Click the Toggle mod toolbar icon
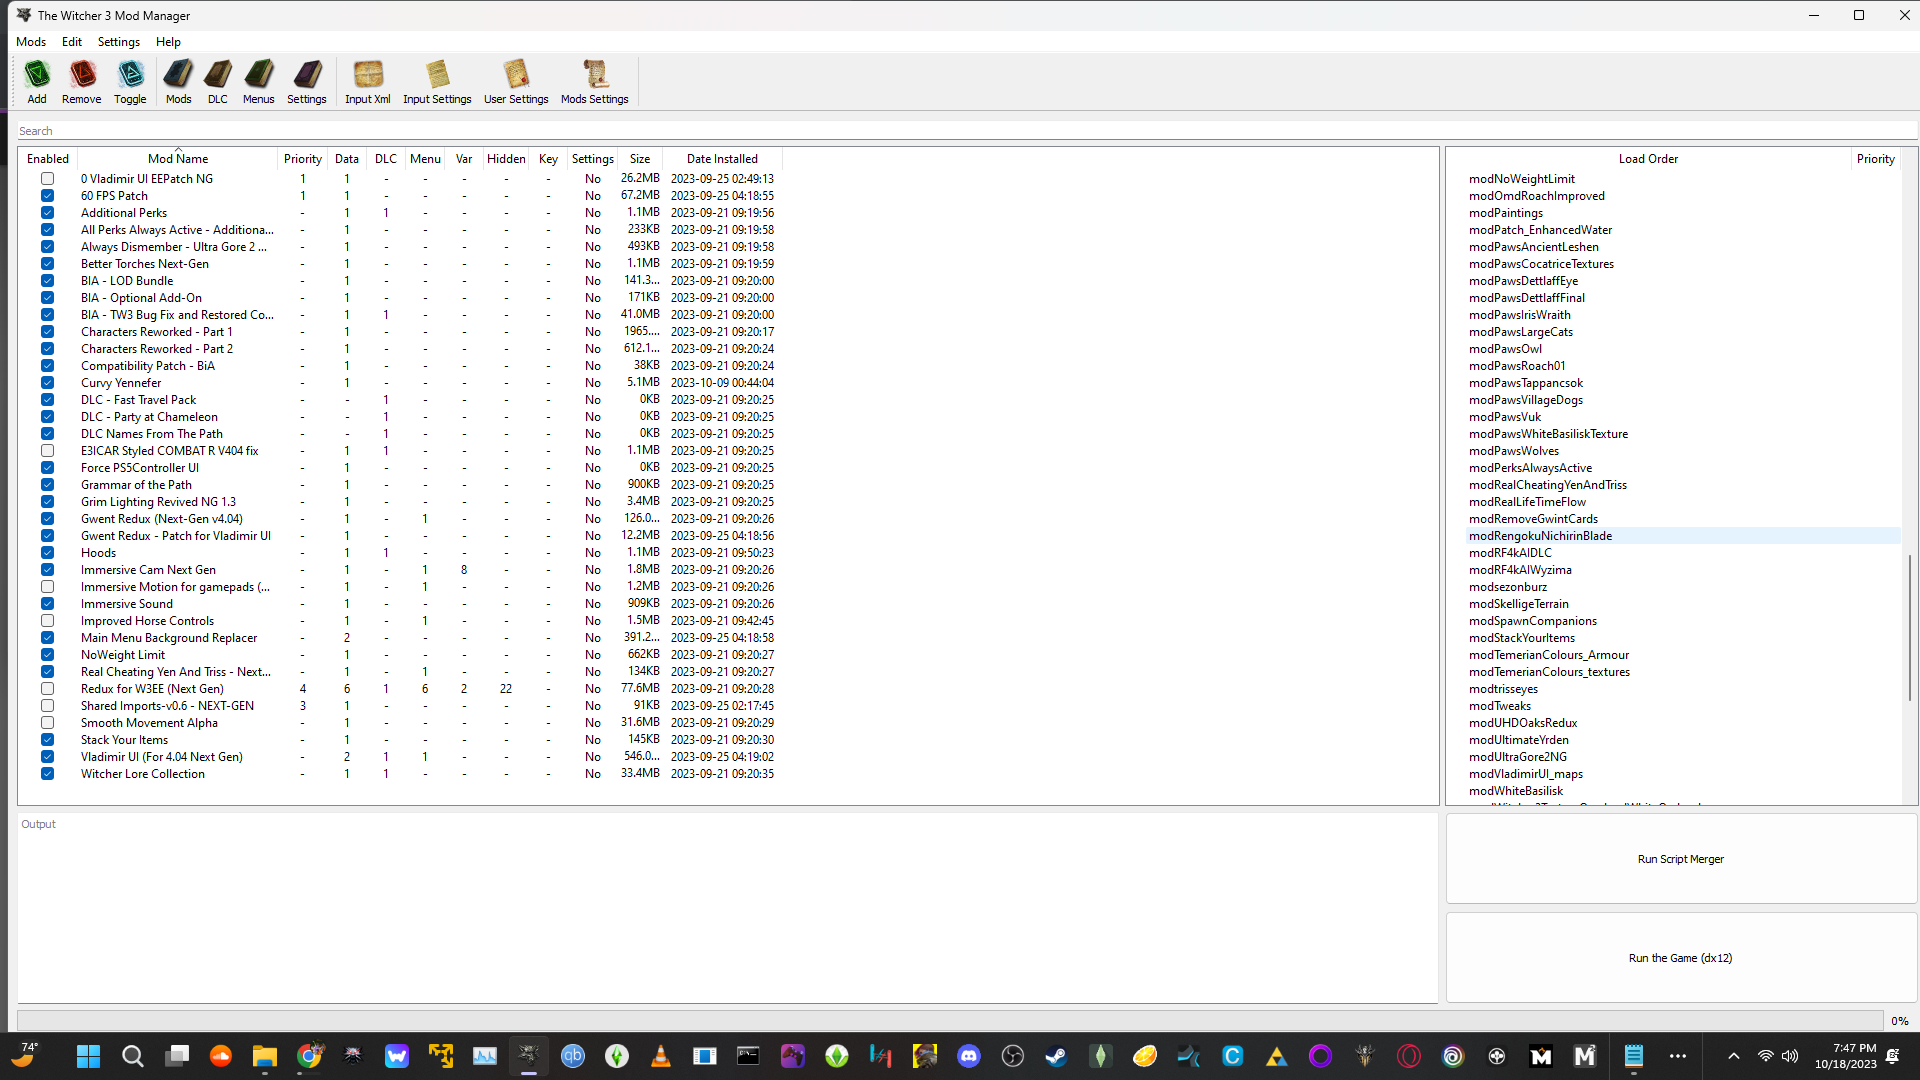 [x=130, y=82]
